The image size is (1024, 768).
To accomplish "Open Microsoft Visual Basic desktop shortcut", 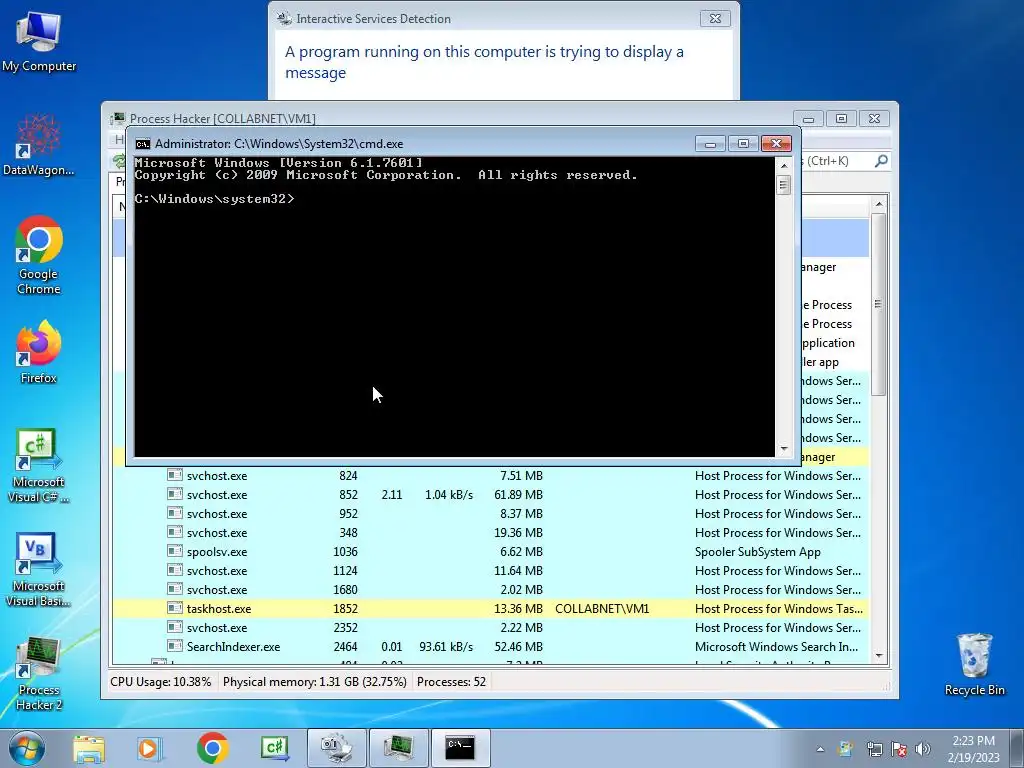I will [39, 570].
